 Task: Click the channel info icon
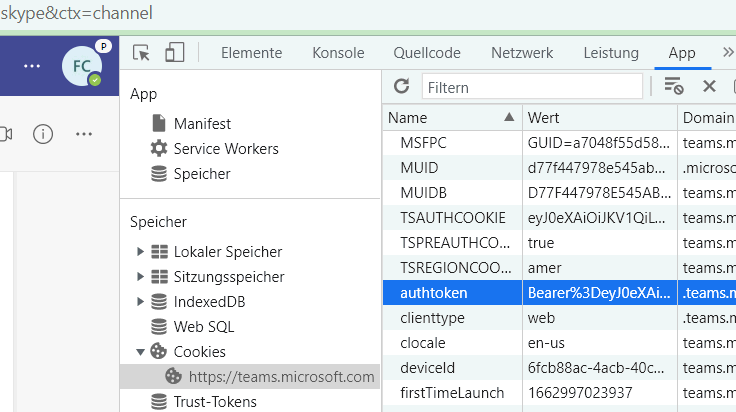(43, 134)
